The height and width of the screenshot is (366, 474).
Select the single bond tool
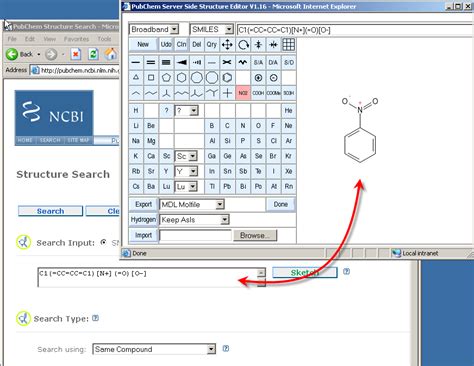click(136, 62)
